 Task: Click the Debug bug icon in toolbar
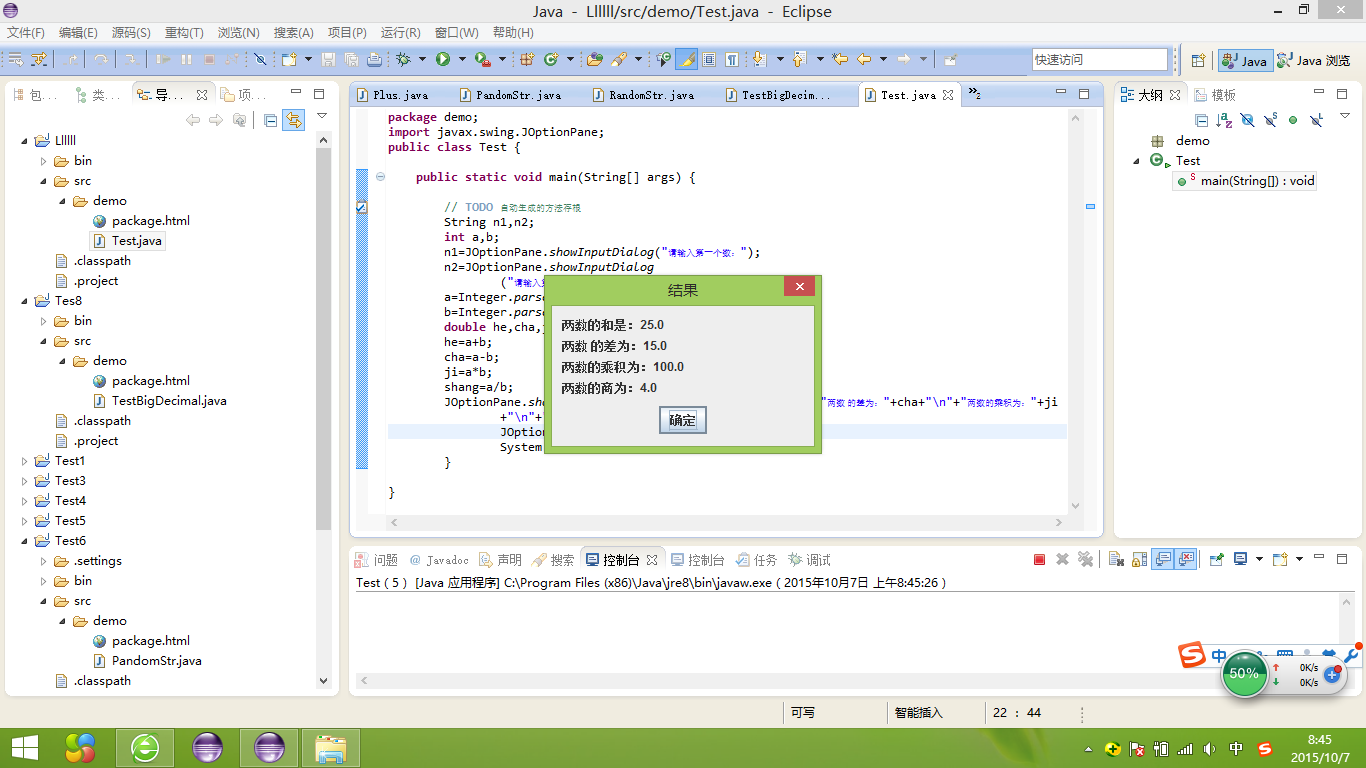(404, 59)
